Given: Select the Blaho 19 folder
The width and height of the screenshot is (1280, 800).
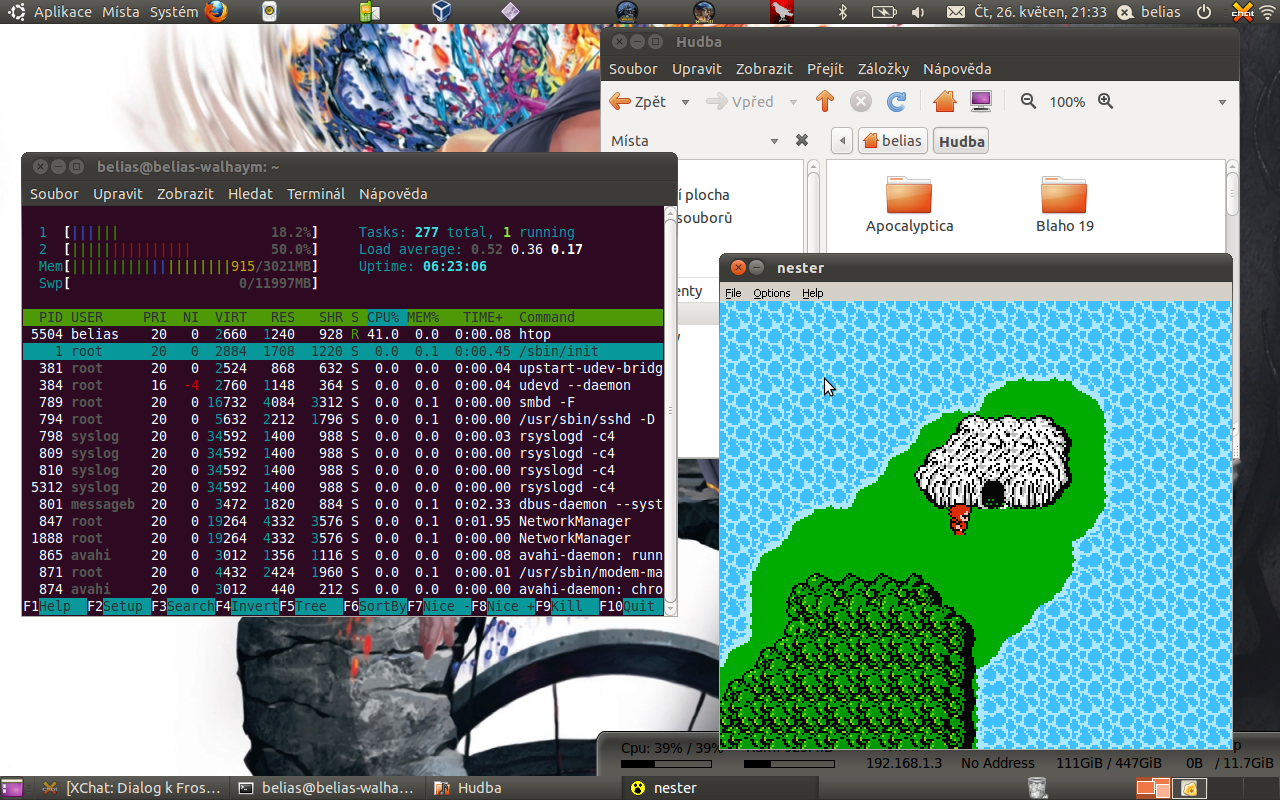Looking at the screenshot, I should (x=1064, y=205).
